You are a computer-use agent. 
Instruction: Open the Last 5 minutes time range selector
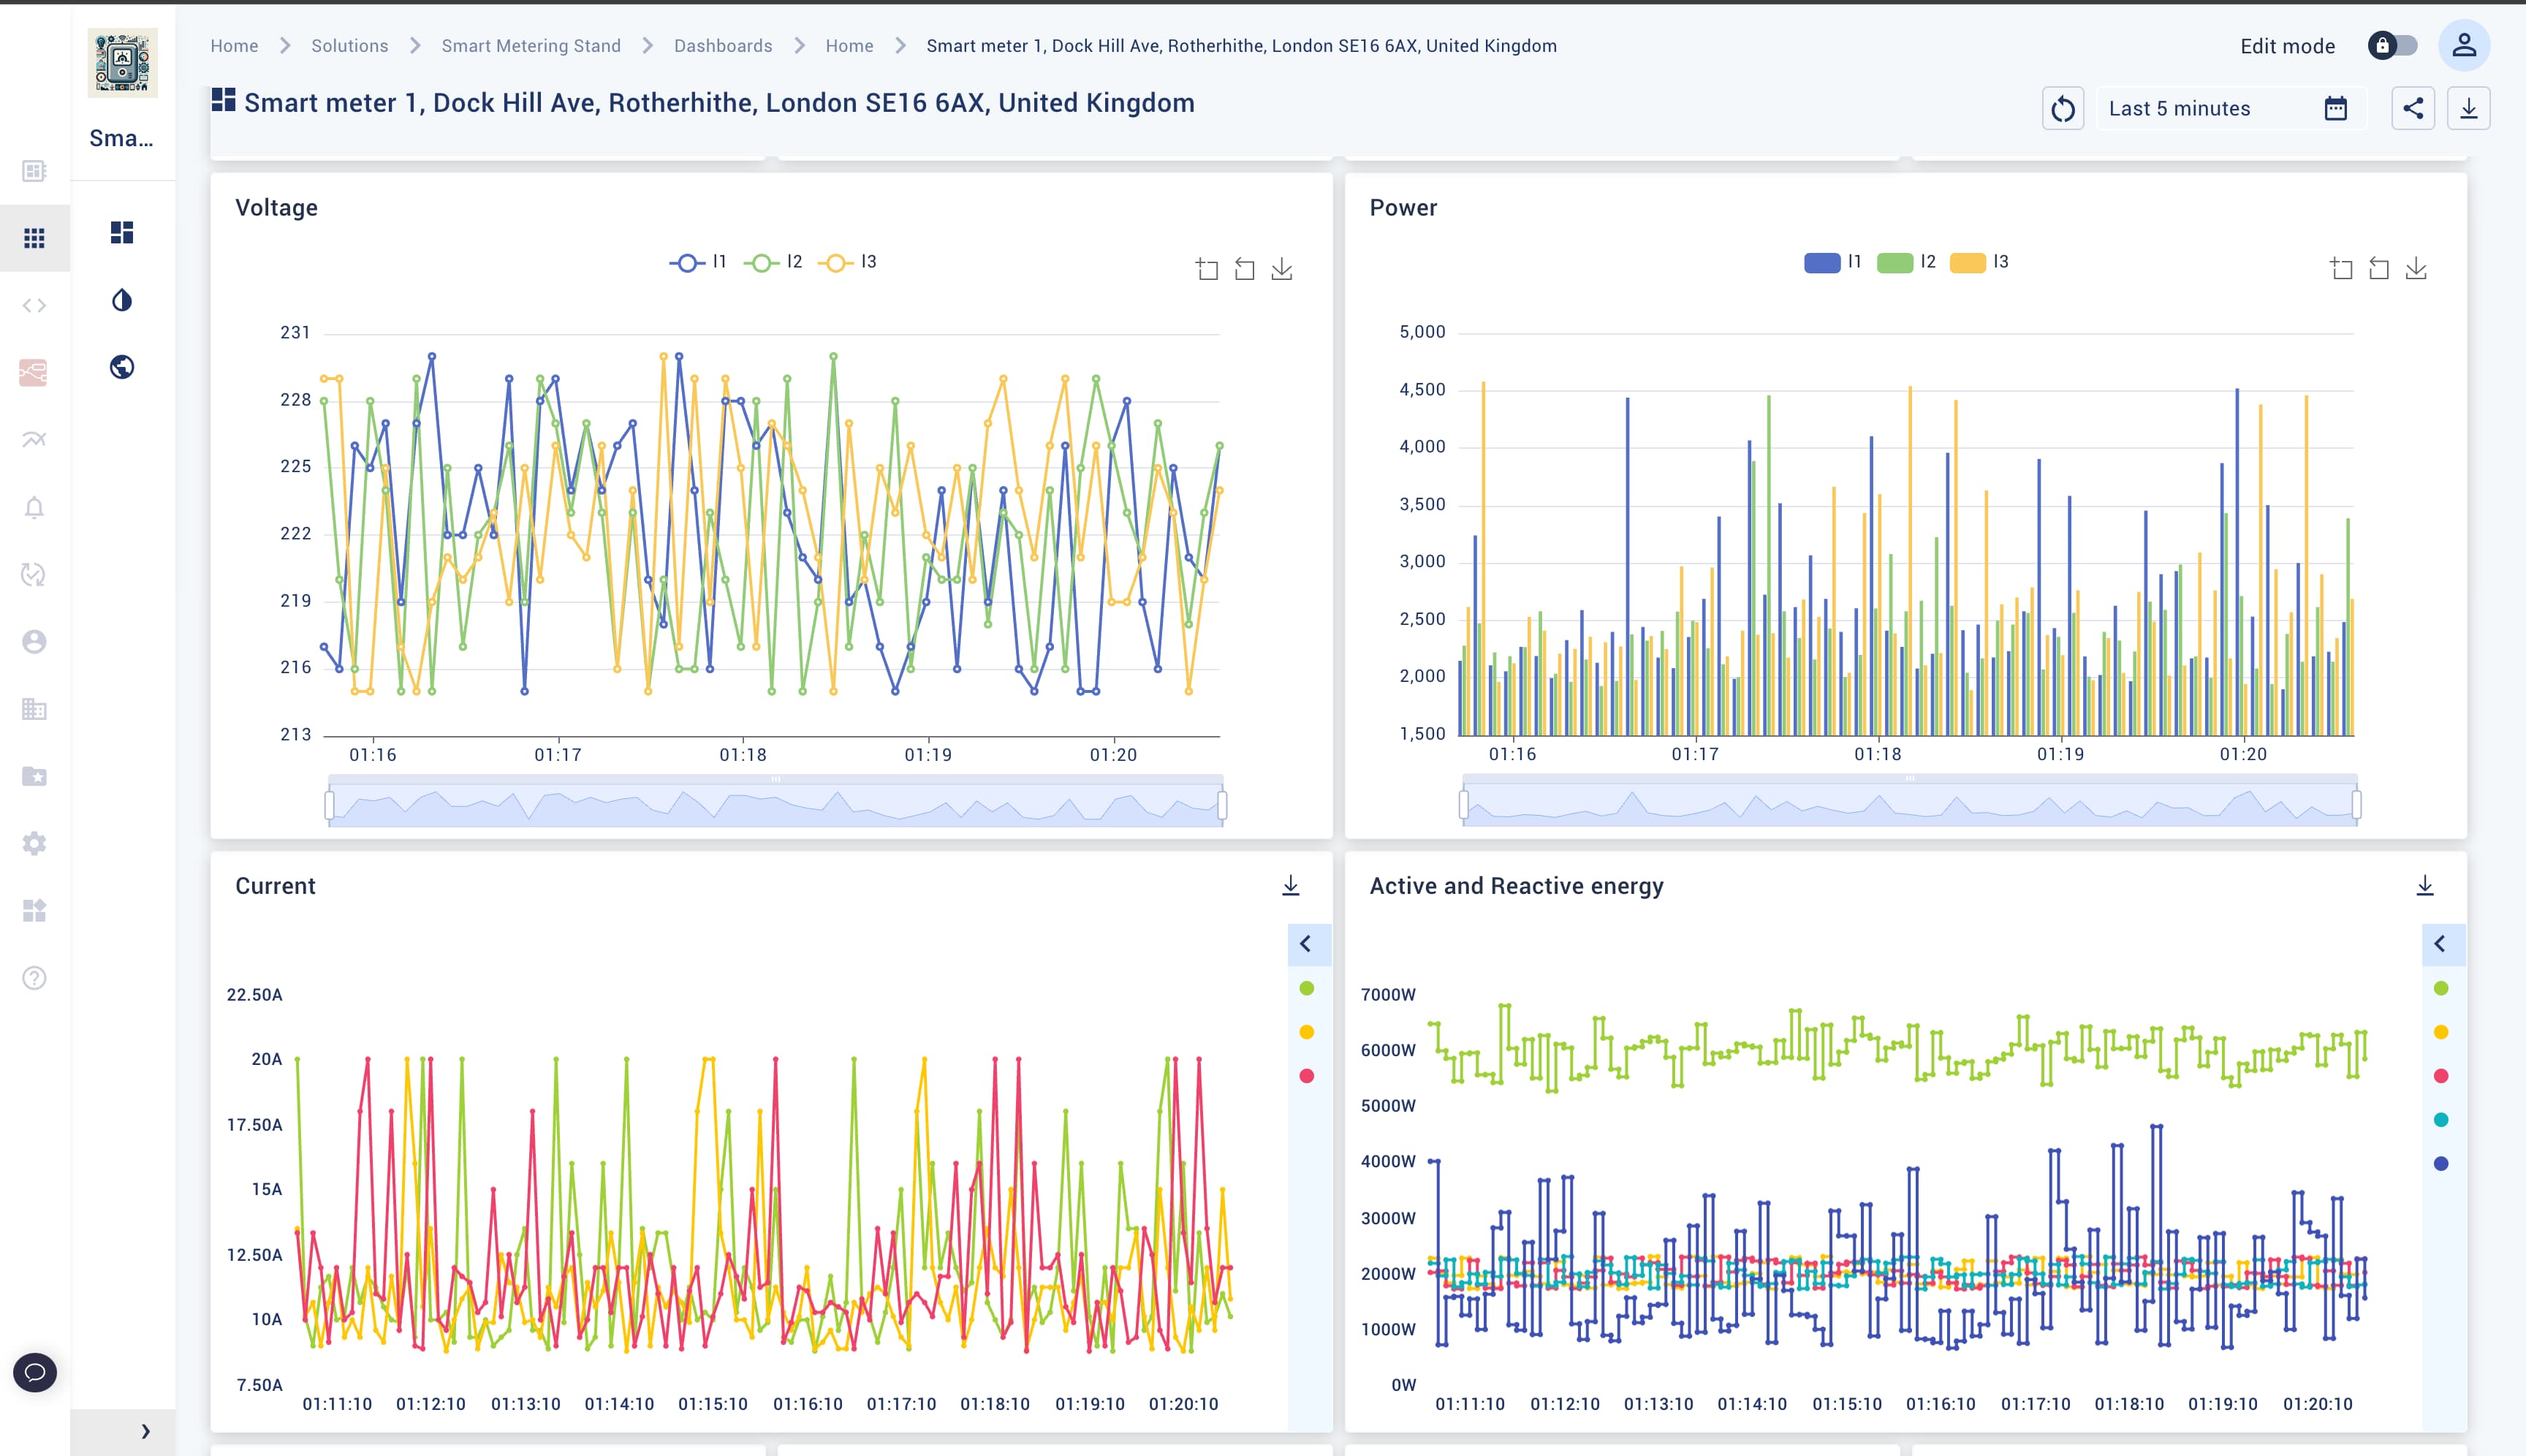[2231, 108]
